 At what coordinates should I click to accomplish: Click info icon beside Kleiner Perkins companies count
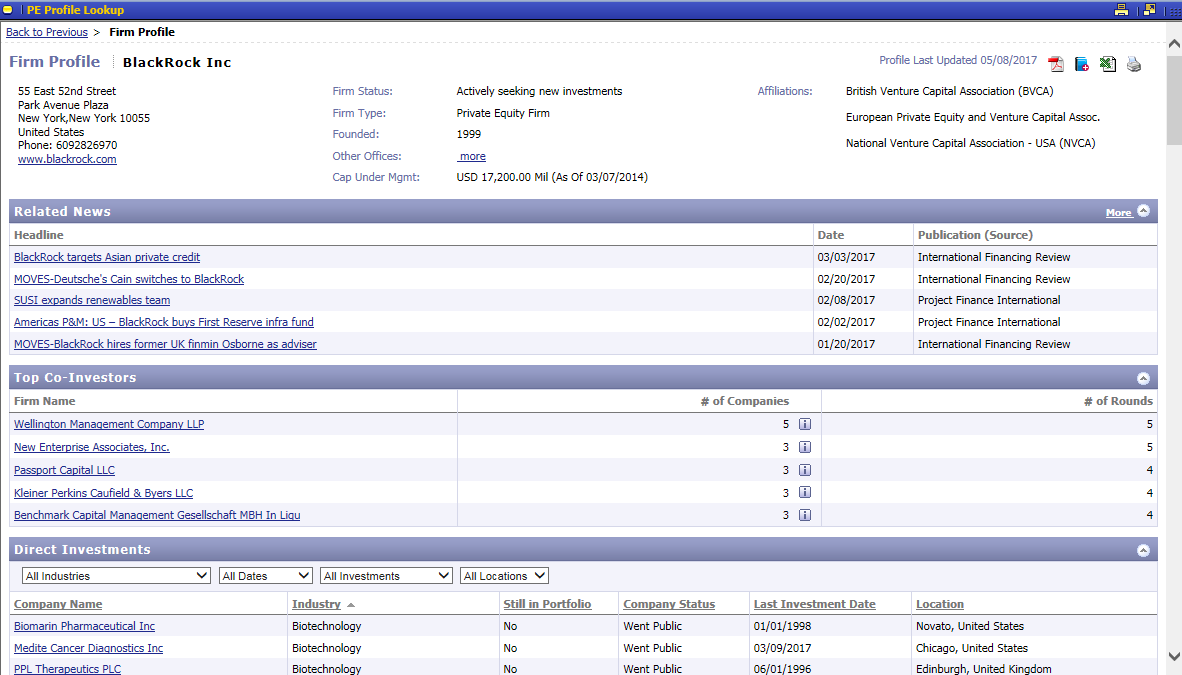coord(805,493)
